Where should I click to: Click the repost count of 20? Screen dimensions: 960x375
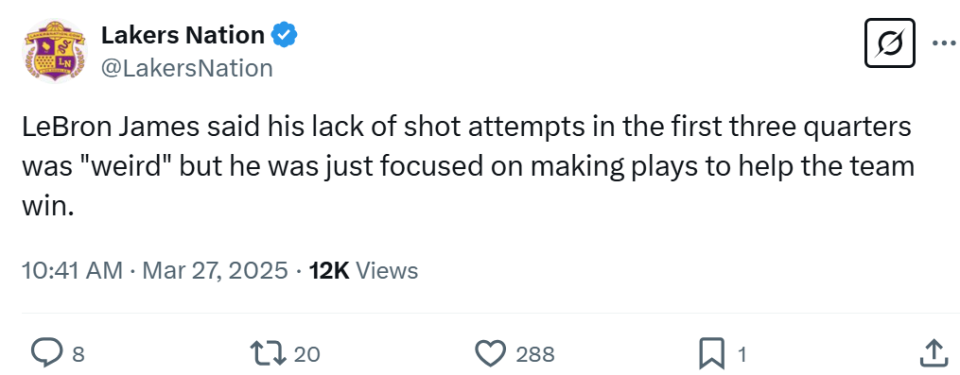(307, 354)
